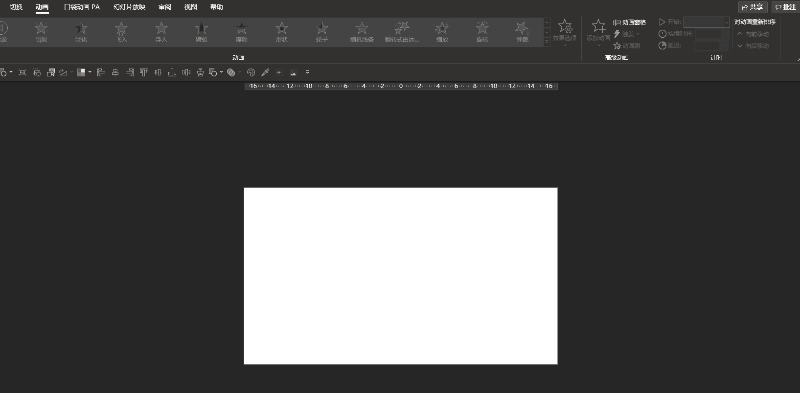Apply the Fade animation effect

tap(81, 32)
